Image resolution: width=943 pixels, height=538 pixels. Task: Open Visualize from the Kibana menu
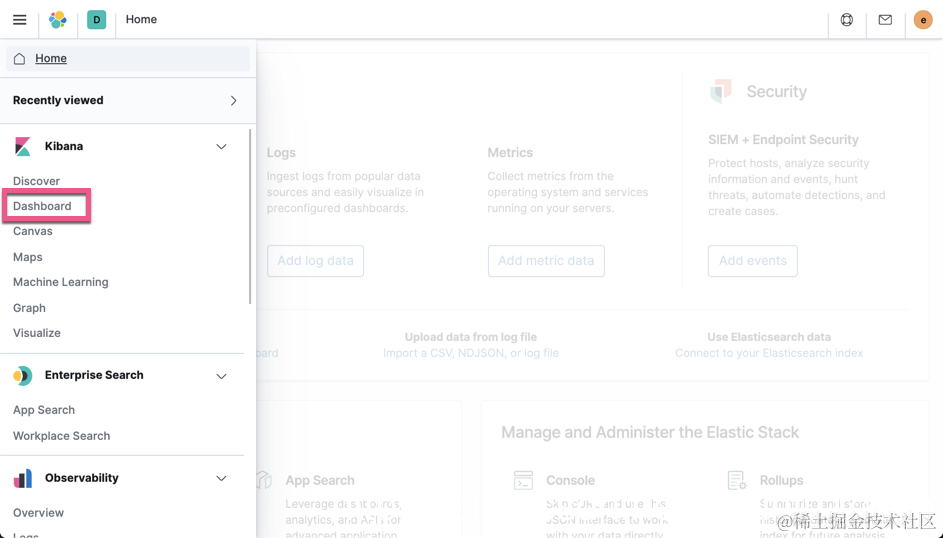(x=37, y=333)
